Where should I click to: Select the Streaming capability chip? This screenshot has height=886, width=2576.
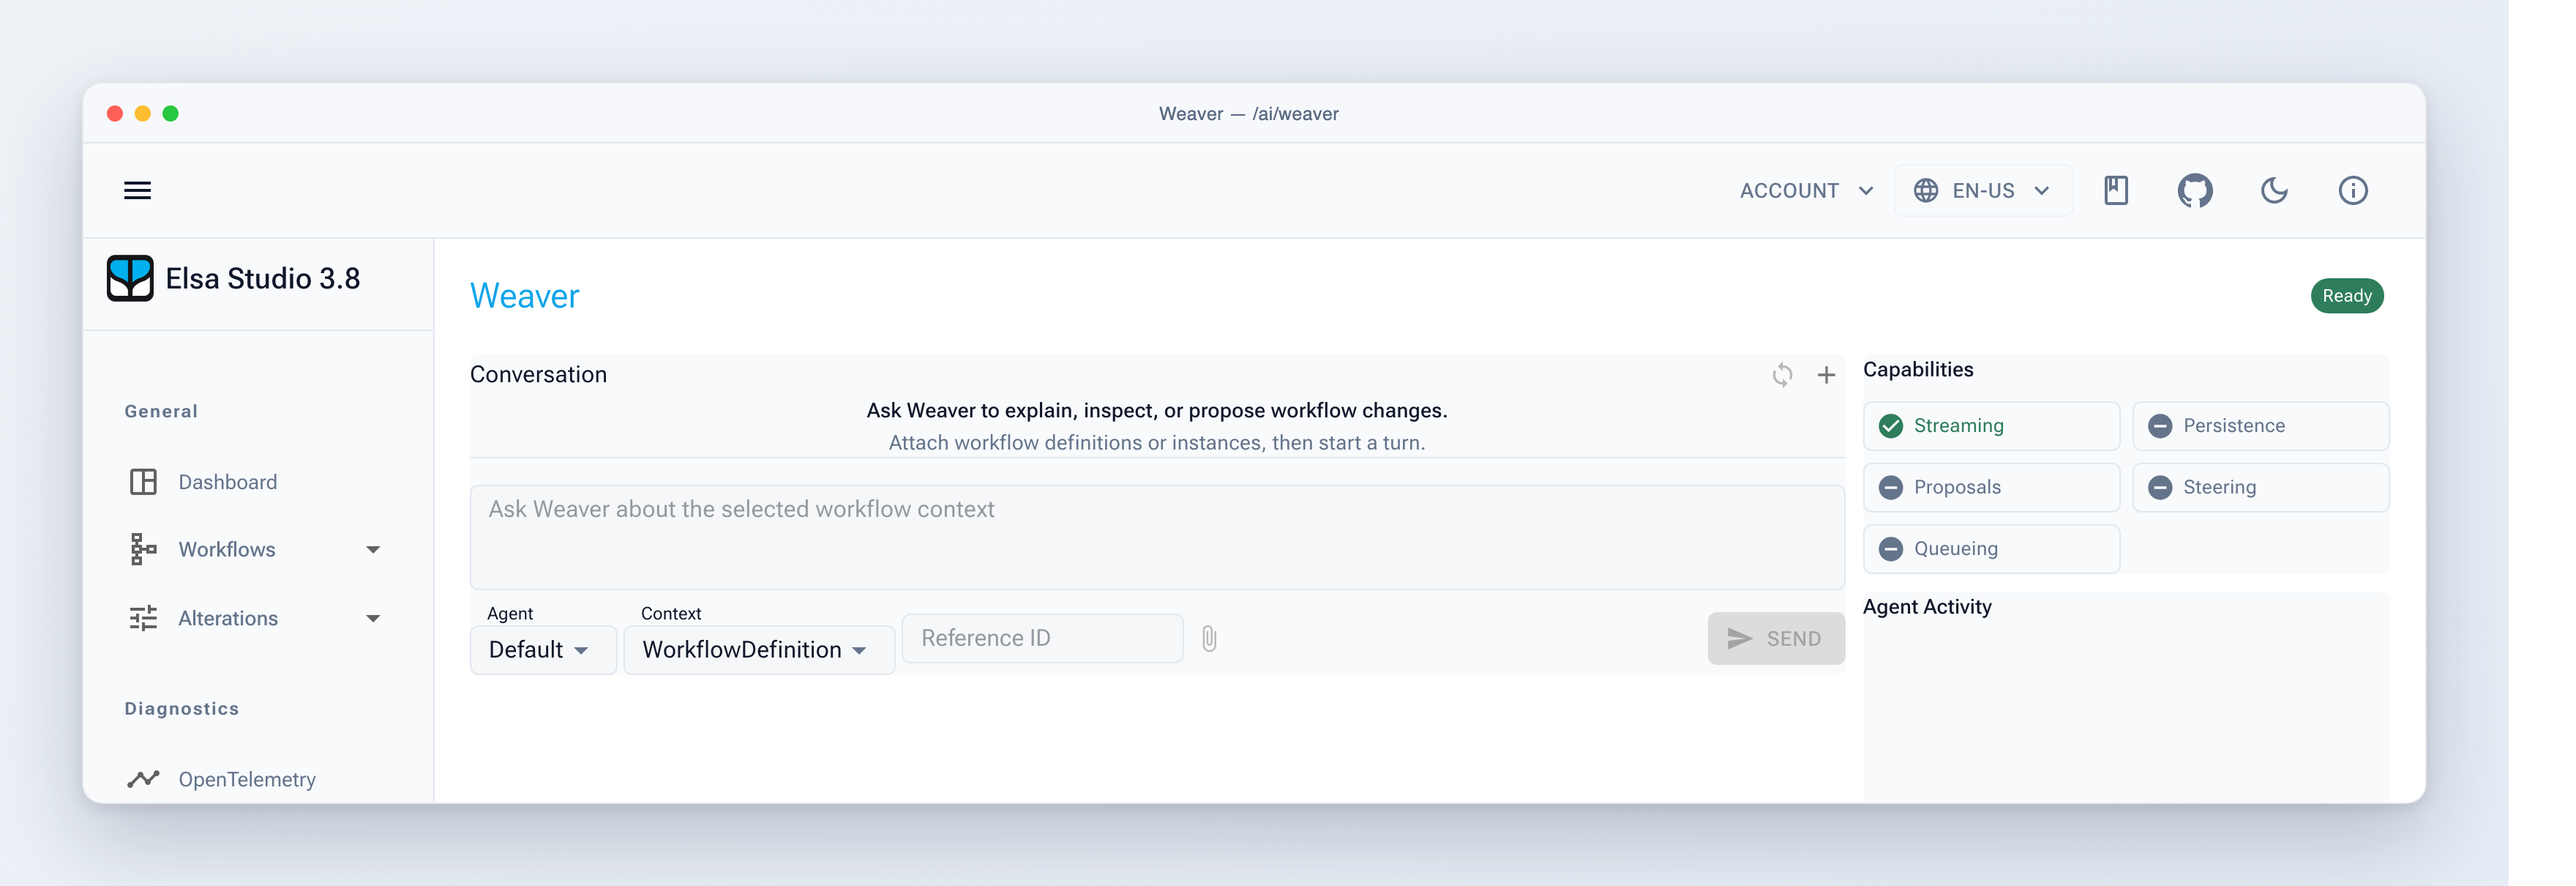[x=1991, y=426]
